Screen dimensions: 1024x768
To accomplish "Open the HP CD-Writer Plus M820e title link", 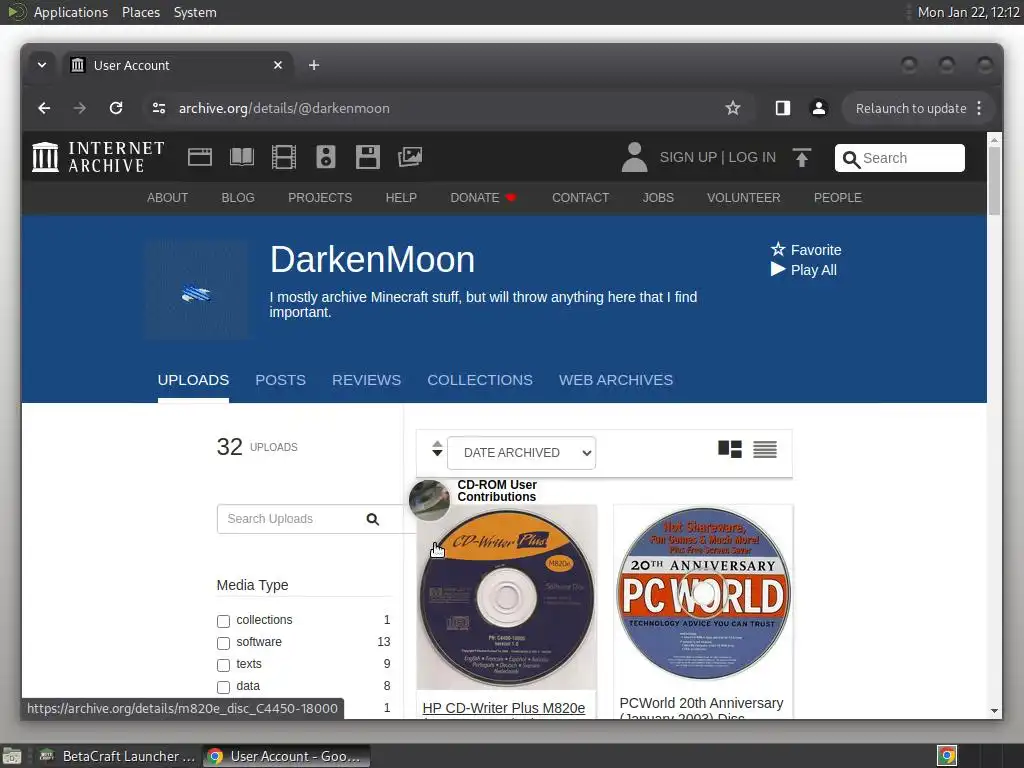I will [x=504, y=708].
